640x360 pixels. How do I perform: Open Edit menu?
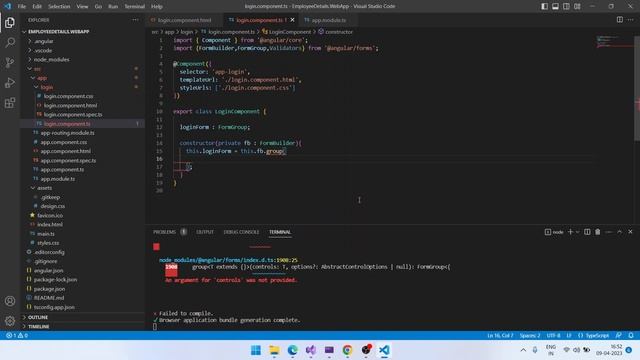point(37,7)
